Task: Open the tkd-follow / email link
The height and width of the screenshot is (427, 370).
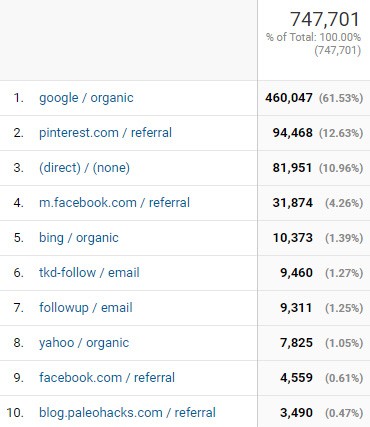Action: [x=89, y=273]
